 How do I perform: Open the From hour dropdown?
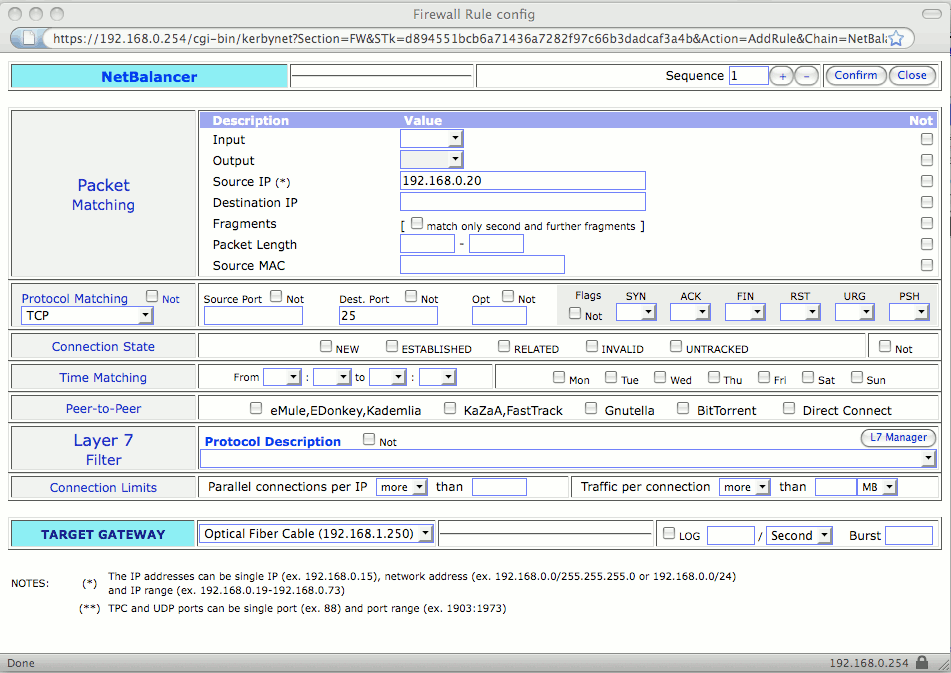[x=282, y=377]
